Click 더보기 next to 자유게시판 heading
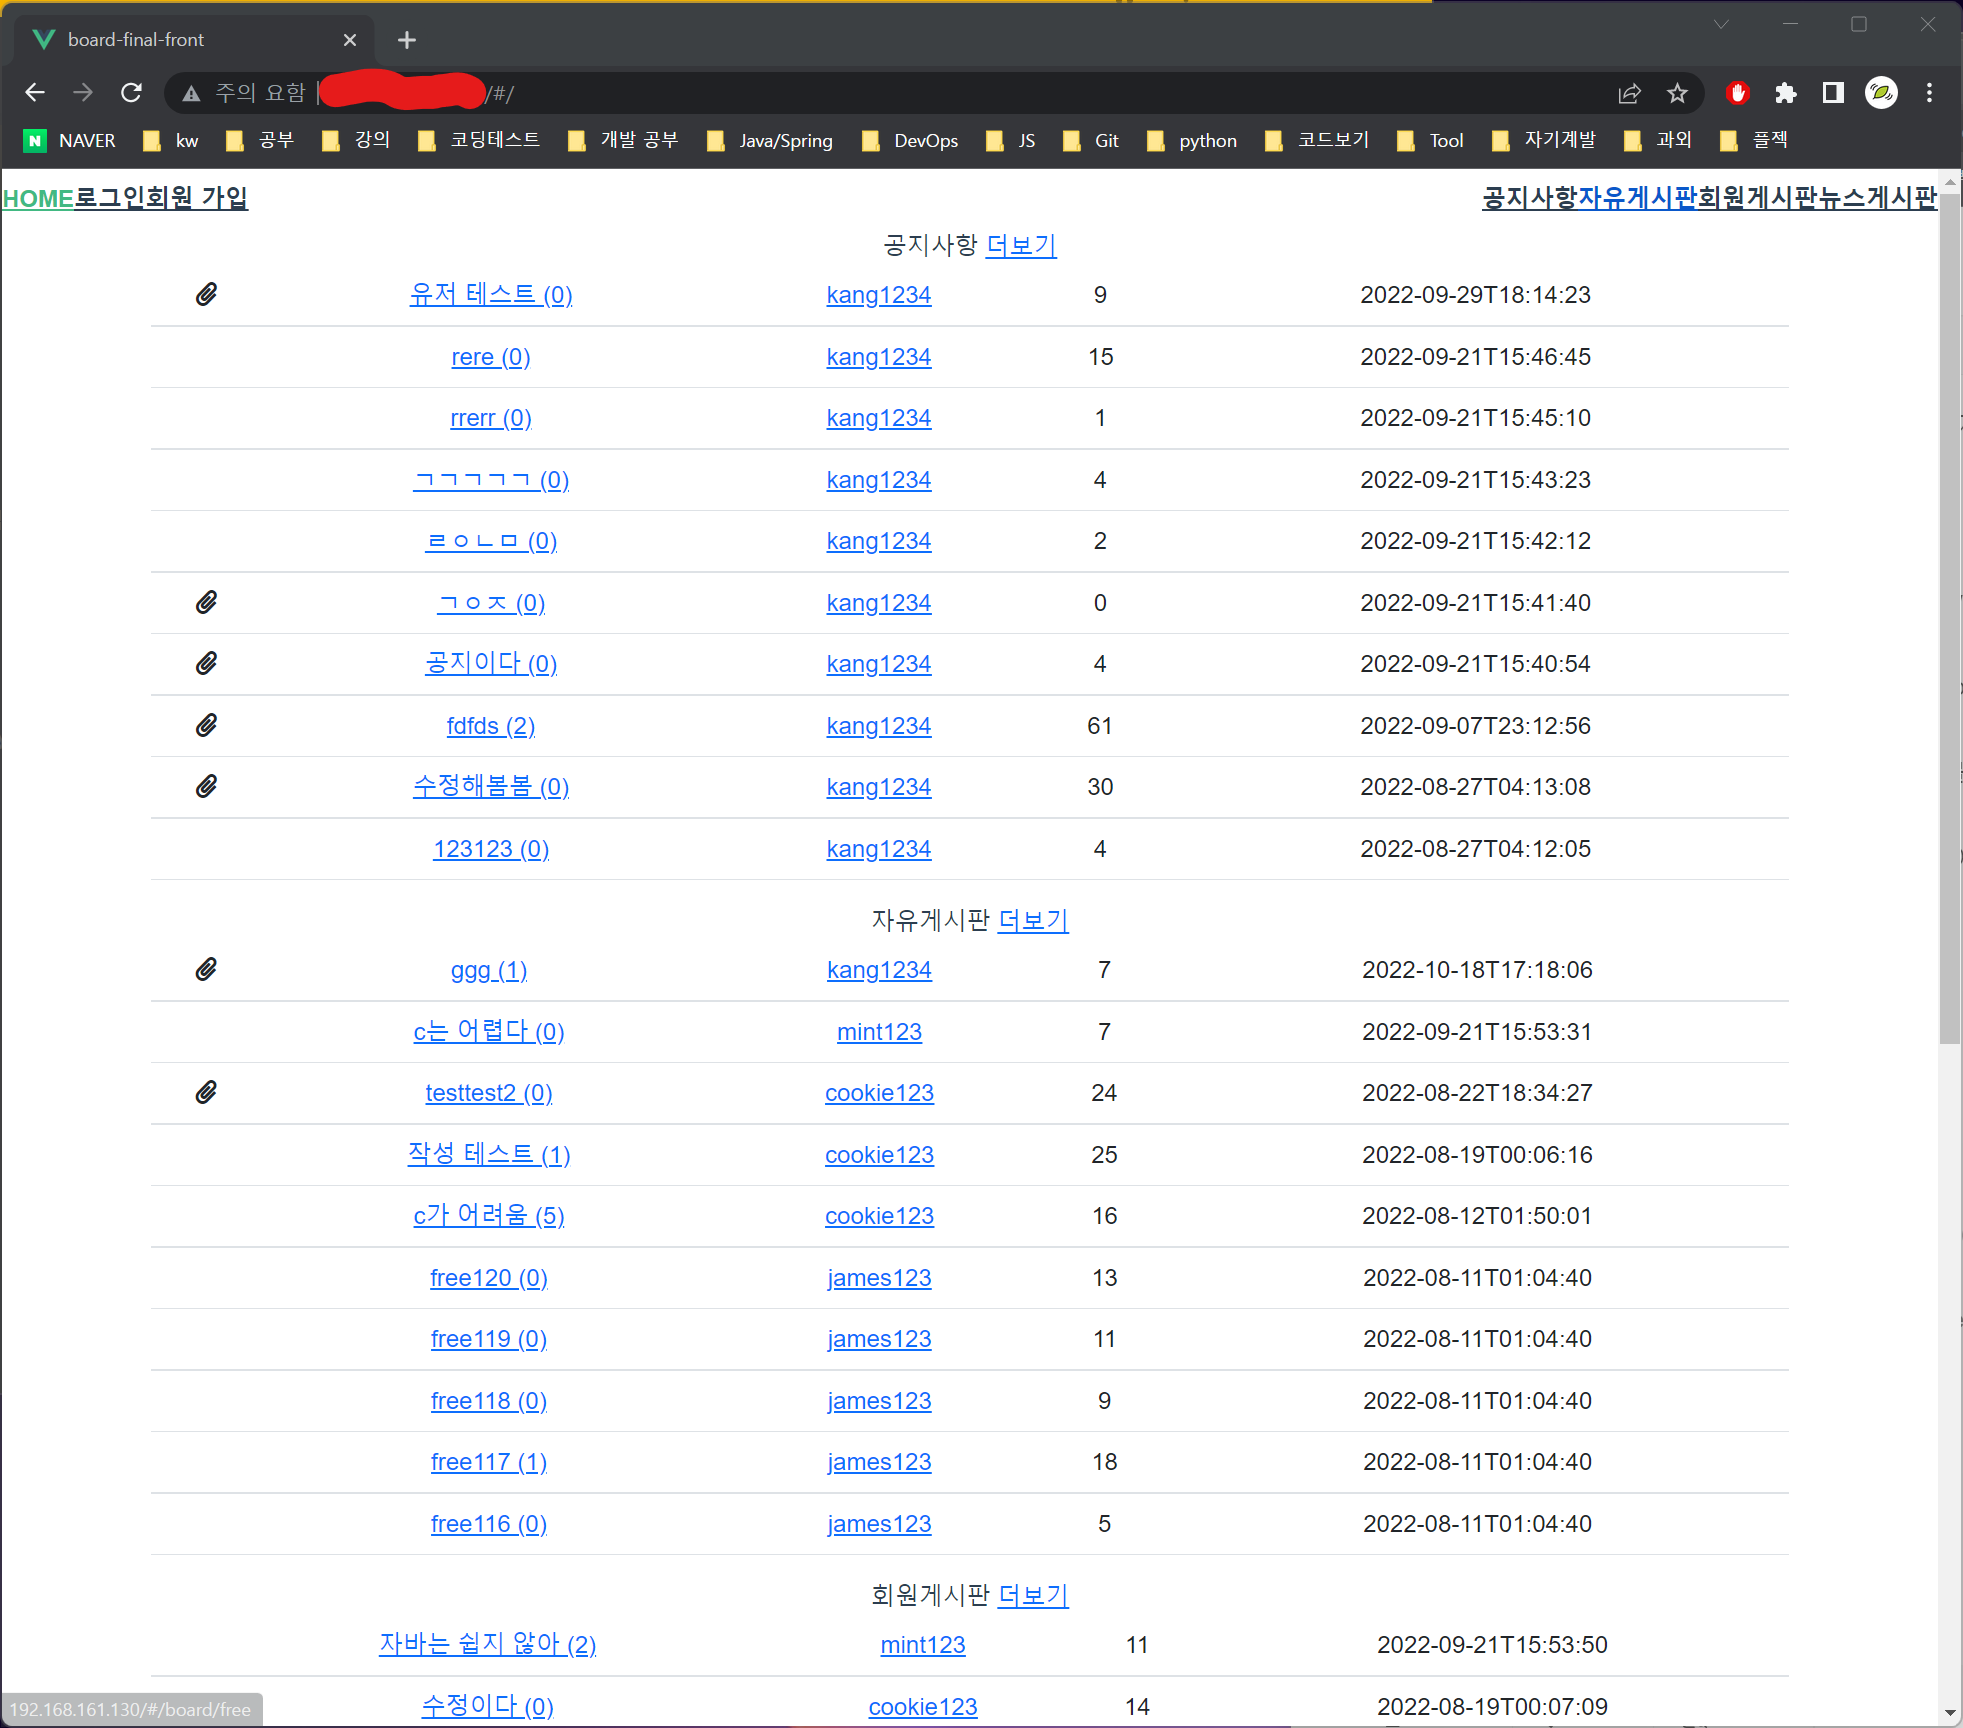Image resolution: width=1963 pixels, height=1728 pixels. [1033, 920]
